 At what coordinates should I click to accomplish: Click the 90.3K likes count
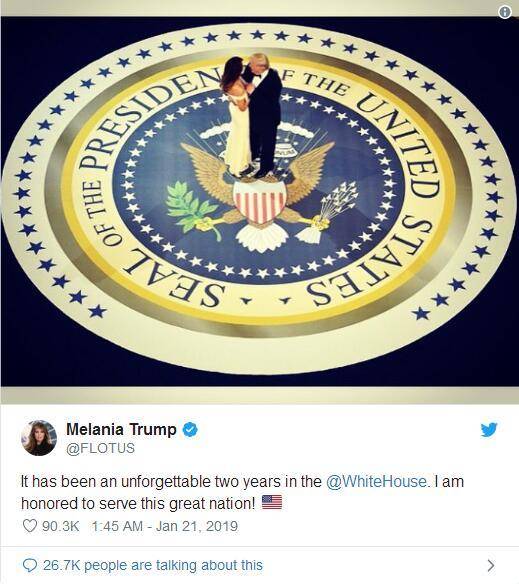pos(61,526)
